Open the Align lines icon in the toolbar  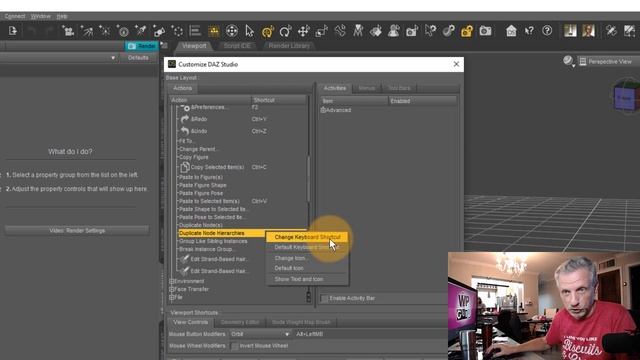pos(196,31)
